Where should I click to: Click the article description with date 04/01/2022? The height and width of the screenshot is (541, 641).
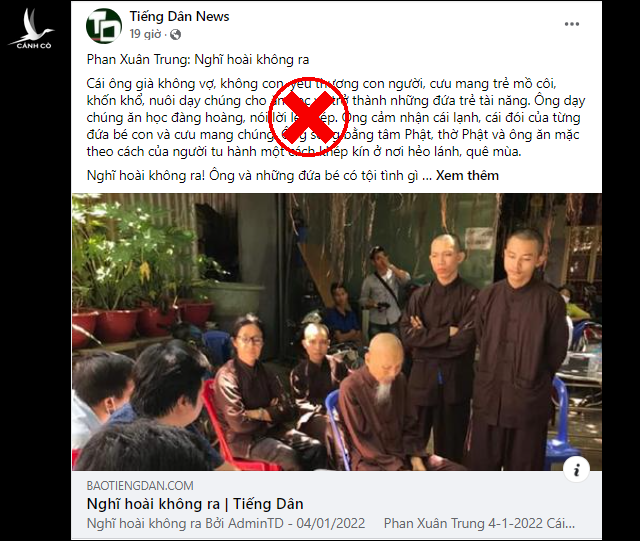(x=331, y=523)
